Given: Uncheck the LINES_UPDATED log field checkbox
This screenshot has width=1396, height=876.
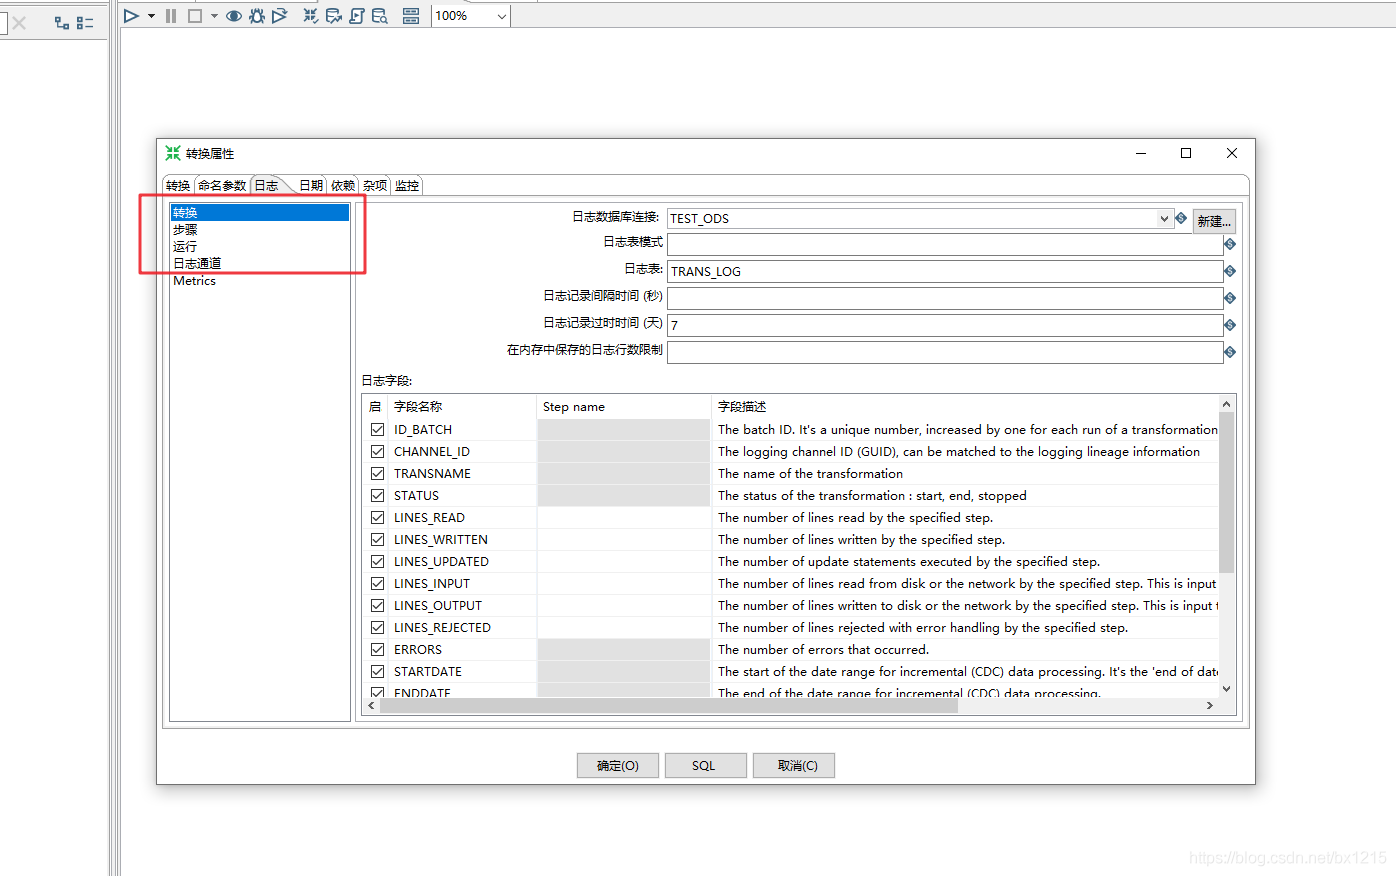Looking at the screenshot, I should pos(377,561).
